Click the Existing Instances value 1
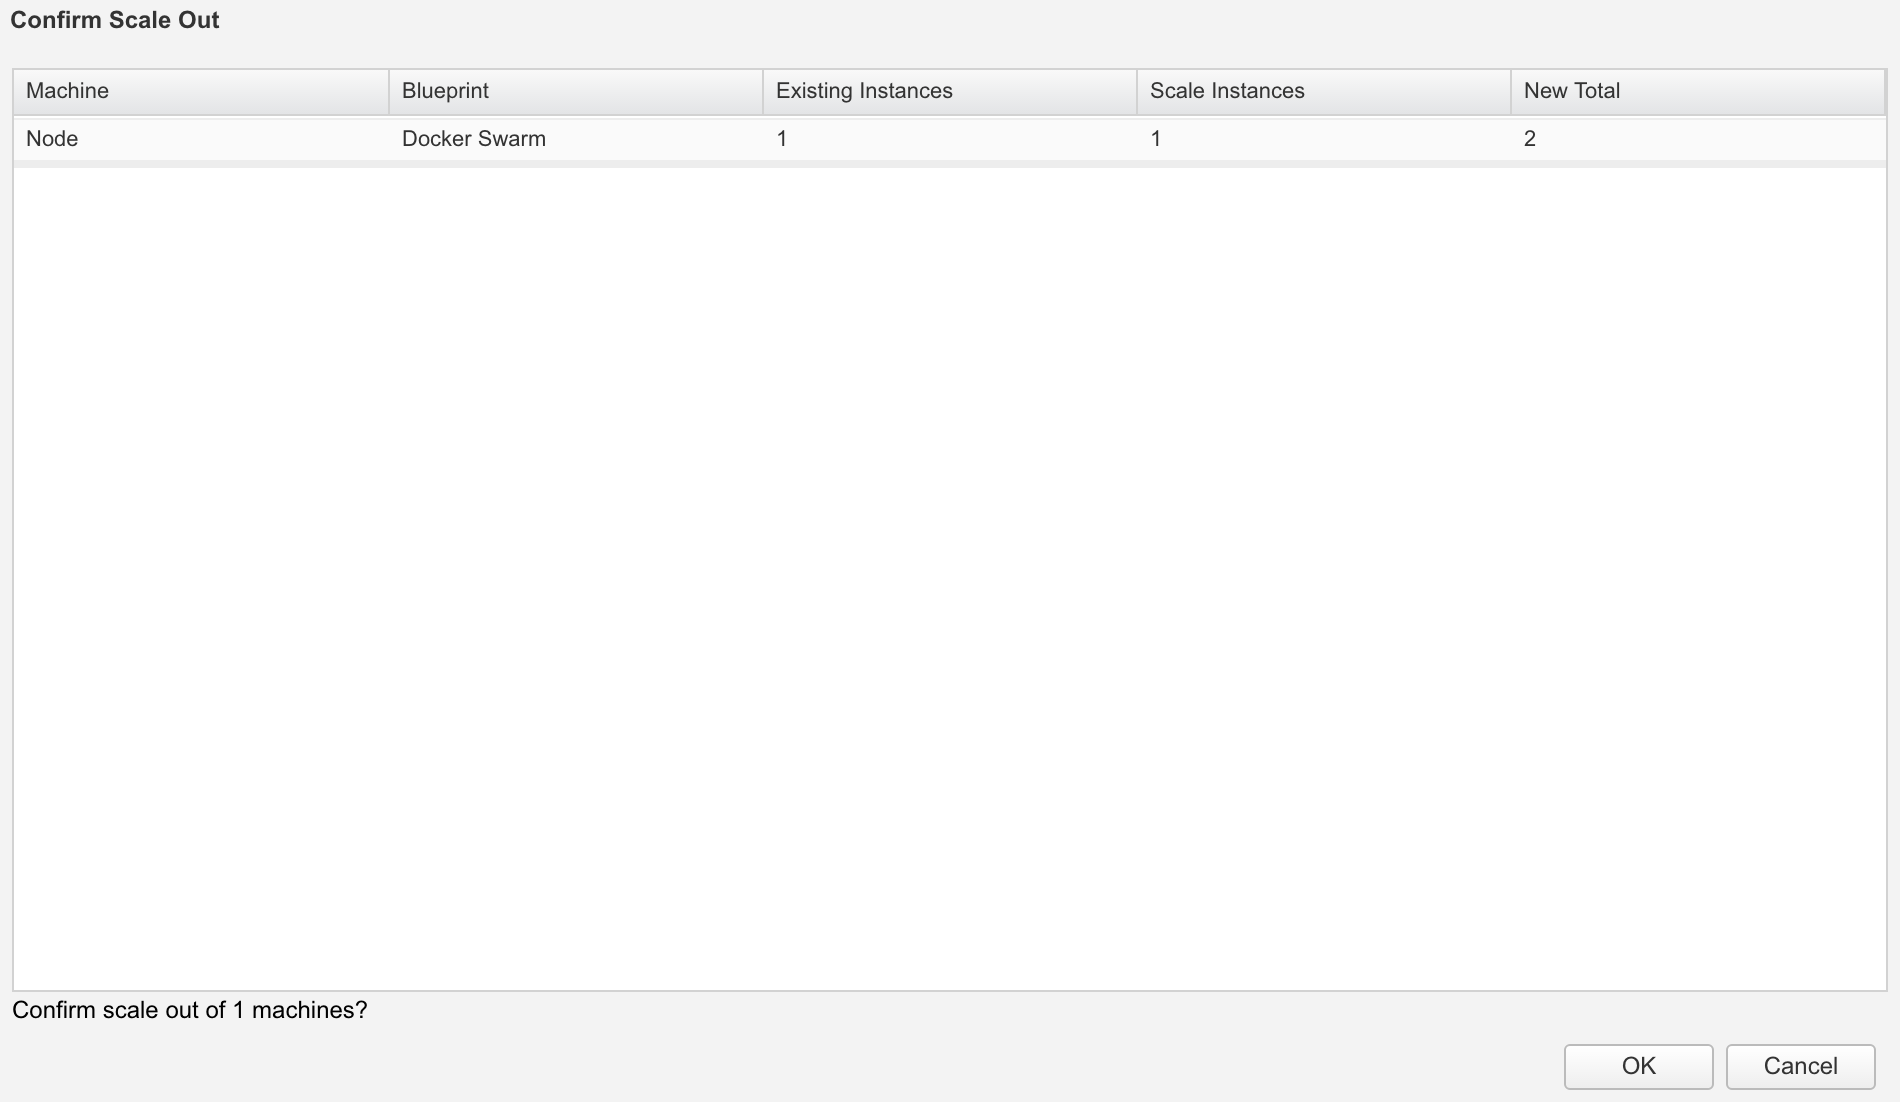This screenshot has width=1900, height=1102. tap(782, 139)
